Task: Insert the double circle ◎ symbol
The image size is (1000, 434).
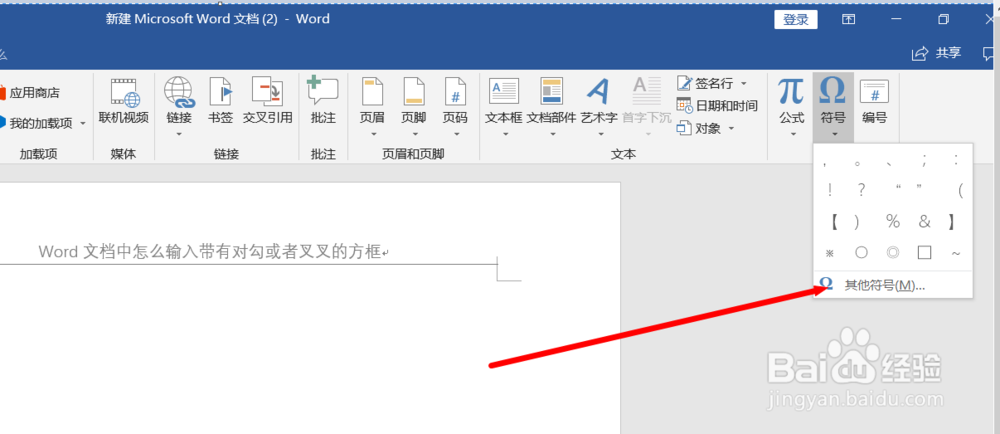Action: point(893,252)
